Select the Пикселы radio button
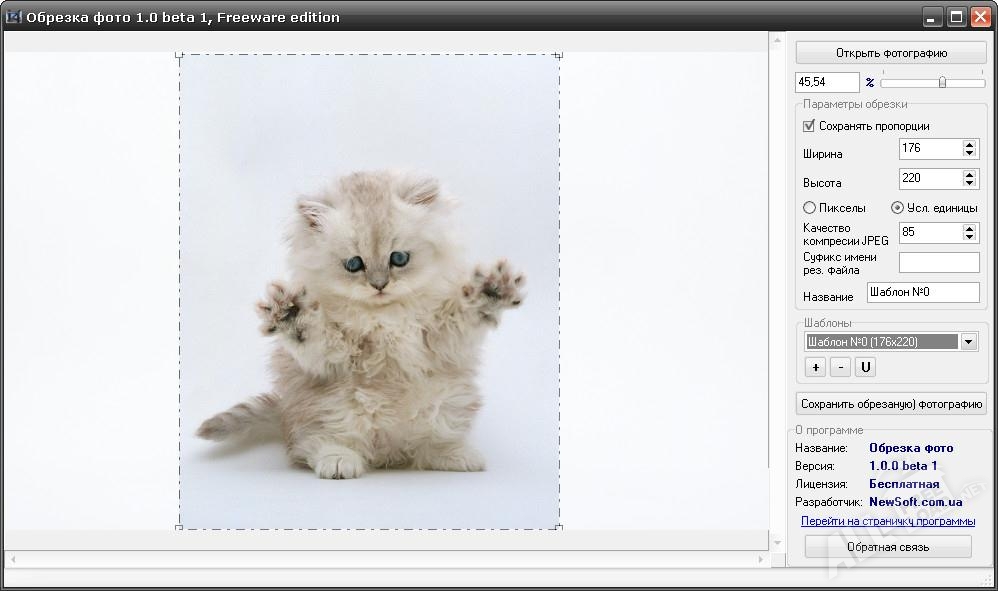 coord(809,208)
